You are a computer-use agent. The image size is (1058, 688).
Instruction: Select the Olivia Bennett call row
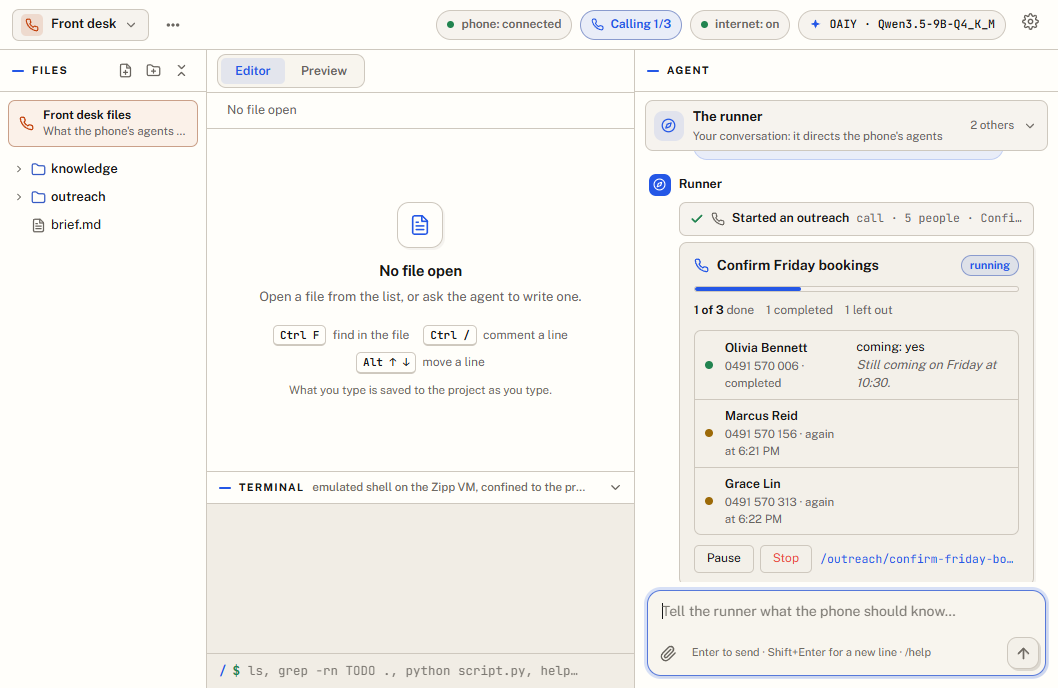(856, 365)
